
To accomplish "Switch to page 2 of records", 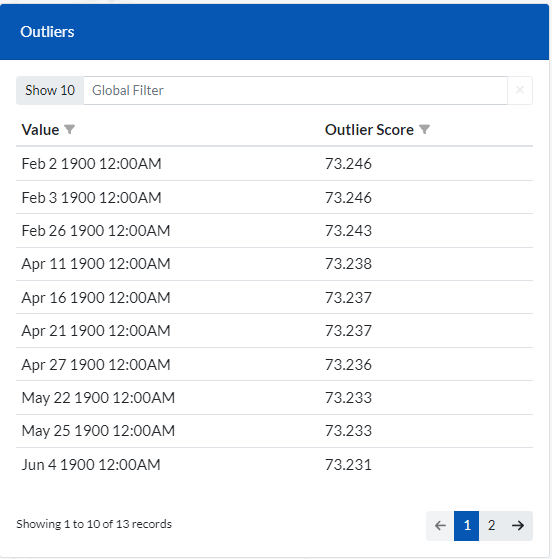I will tap(491, 525).
